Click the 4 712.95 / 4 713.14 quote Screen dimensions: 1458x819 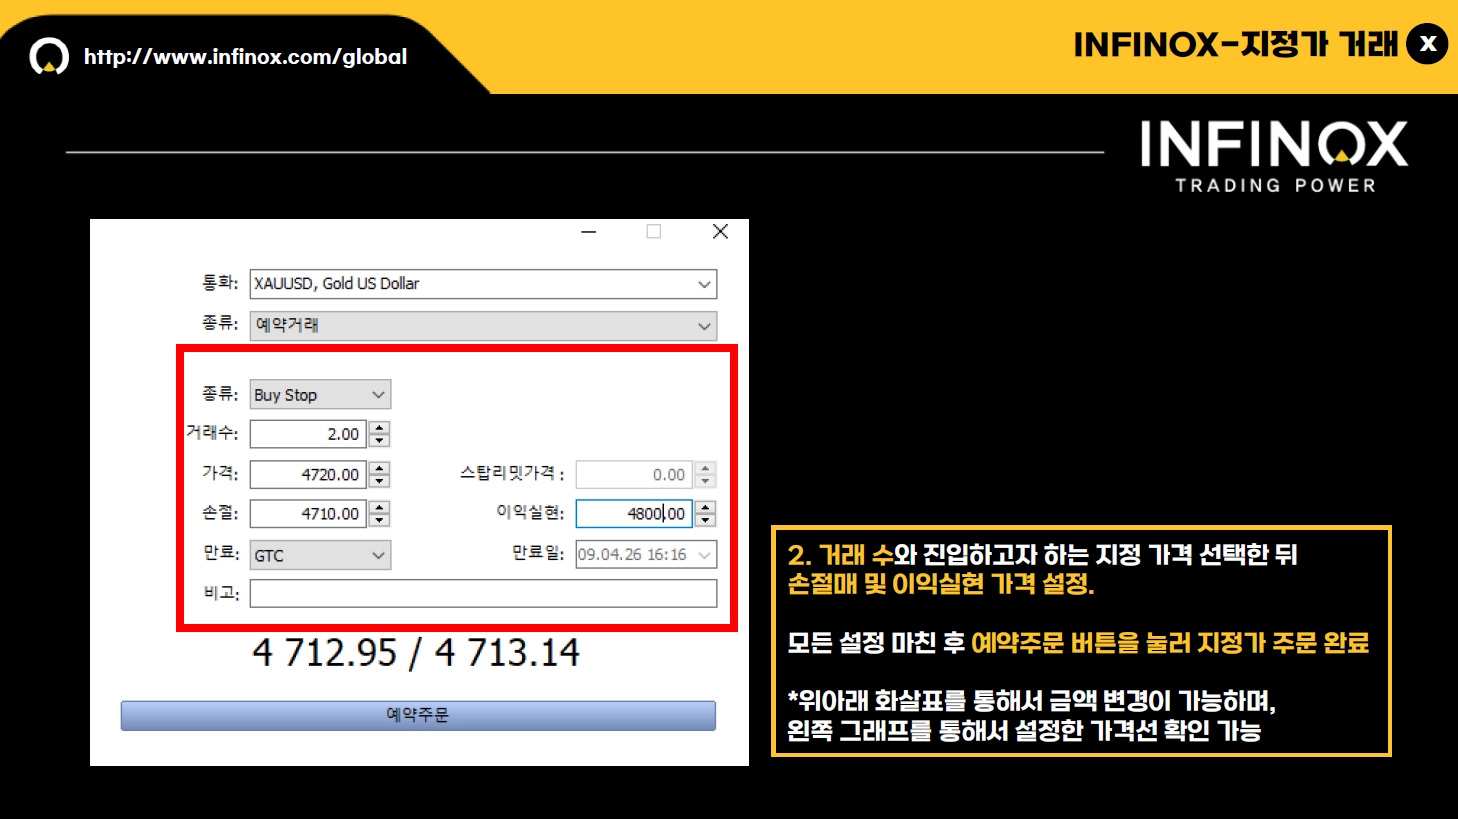pos(416,653)
